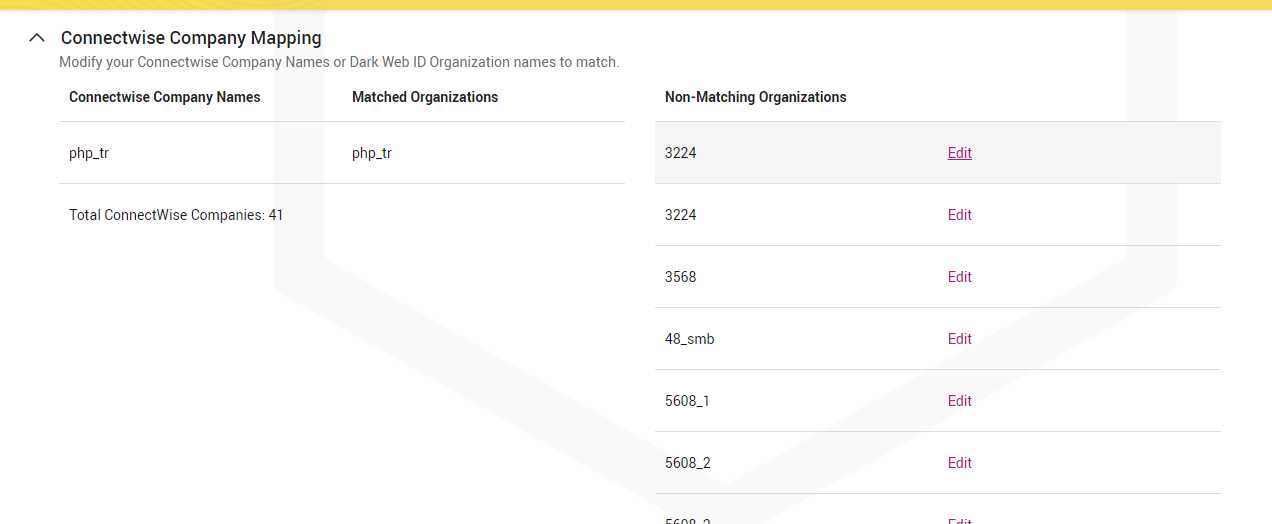The width and height of the screenshot is (1272, 524).
Task: Select the 5608_2 organization name
Action: coord(687,463)
